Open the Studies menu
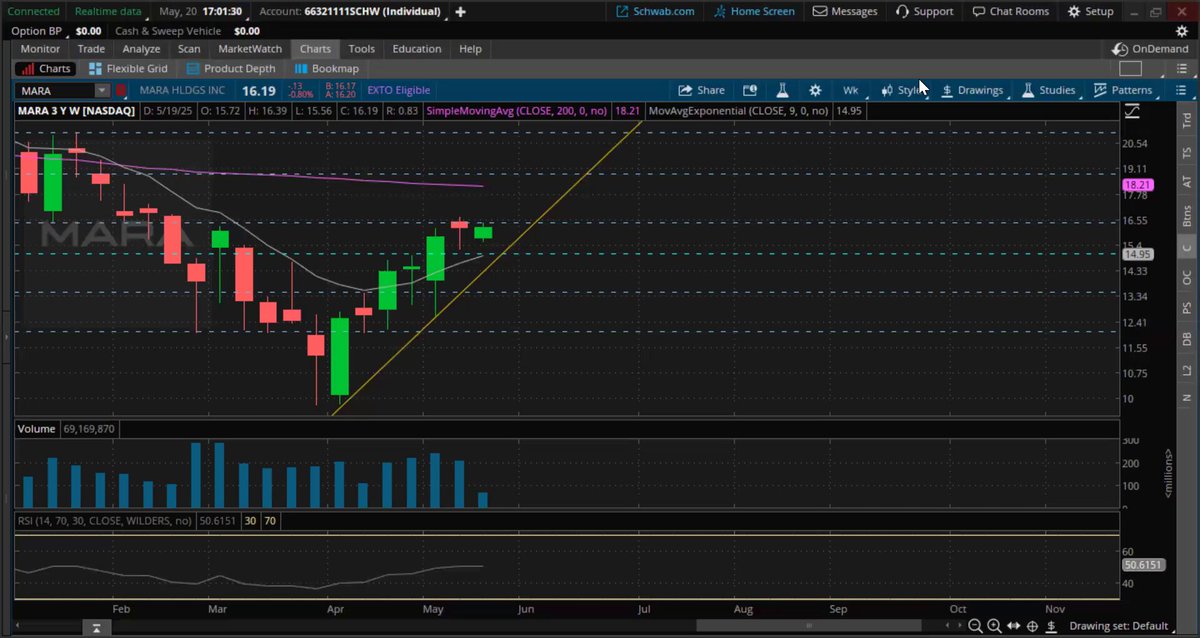 [1048, 90]
